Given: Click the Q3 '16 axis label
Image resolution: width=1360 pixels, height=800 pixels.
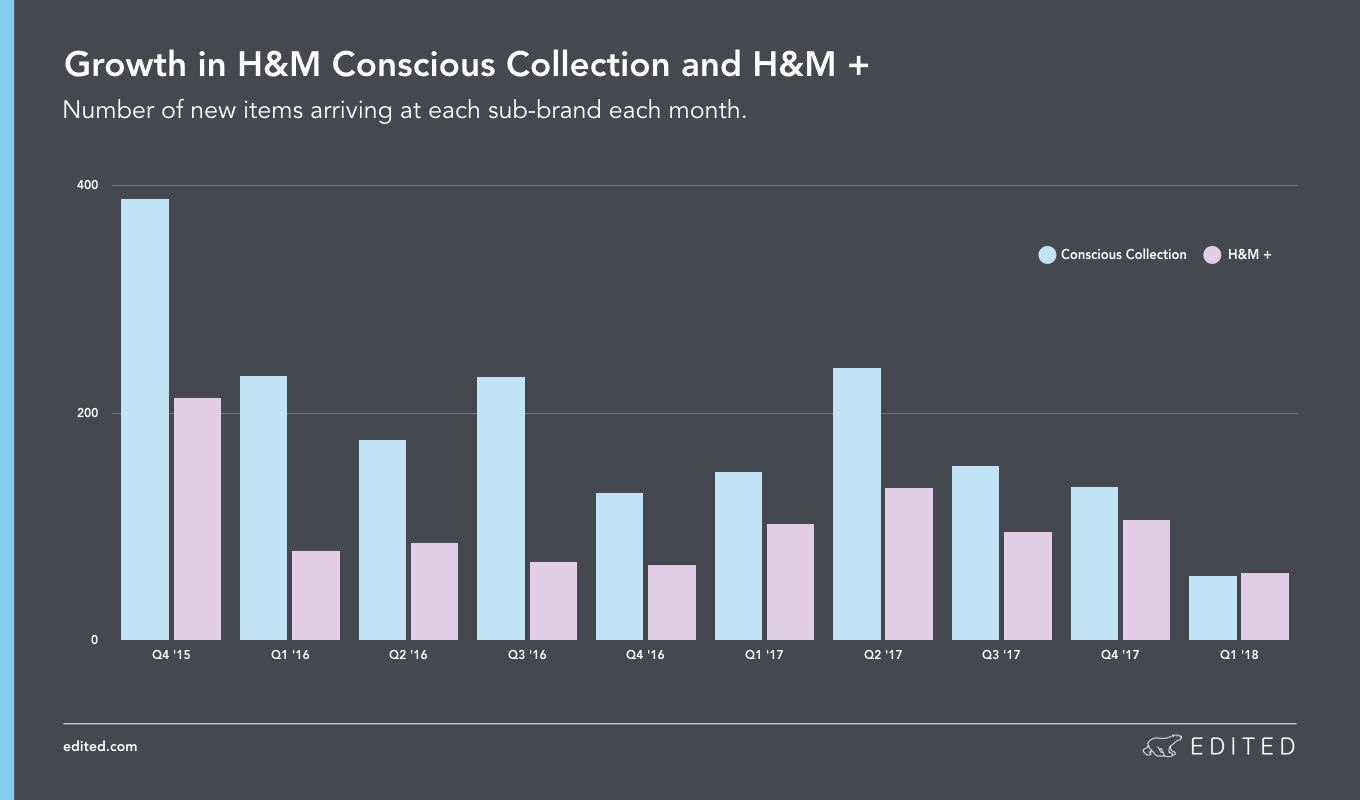Looking at the screenshot, I should tap(527, 655).
